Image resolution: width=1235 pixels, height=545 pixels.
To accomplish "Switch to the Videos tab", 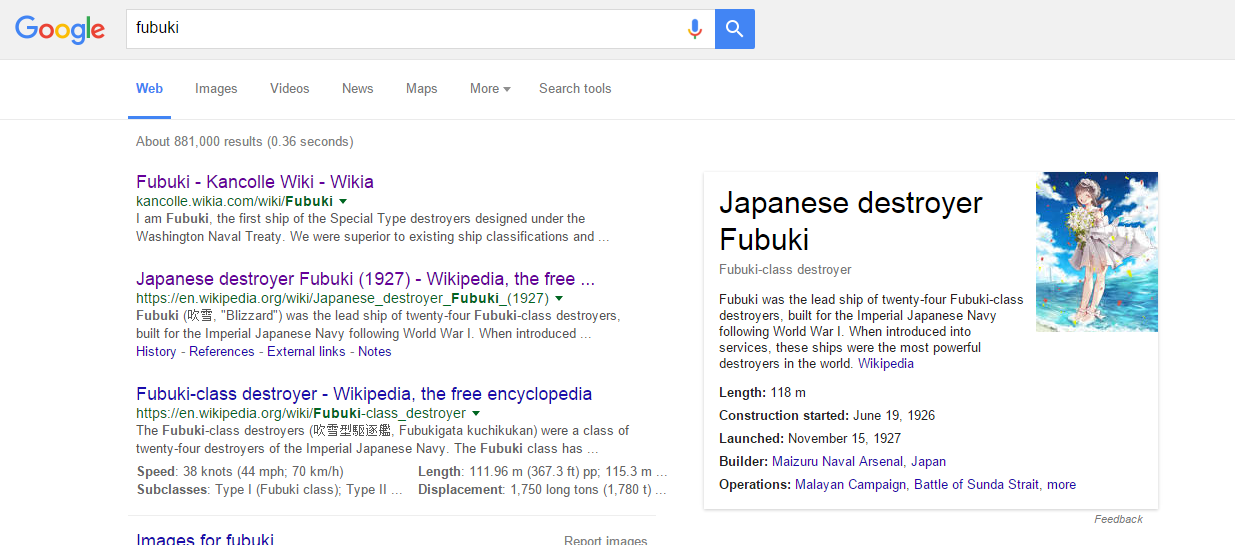I will [x=289, y=89].
